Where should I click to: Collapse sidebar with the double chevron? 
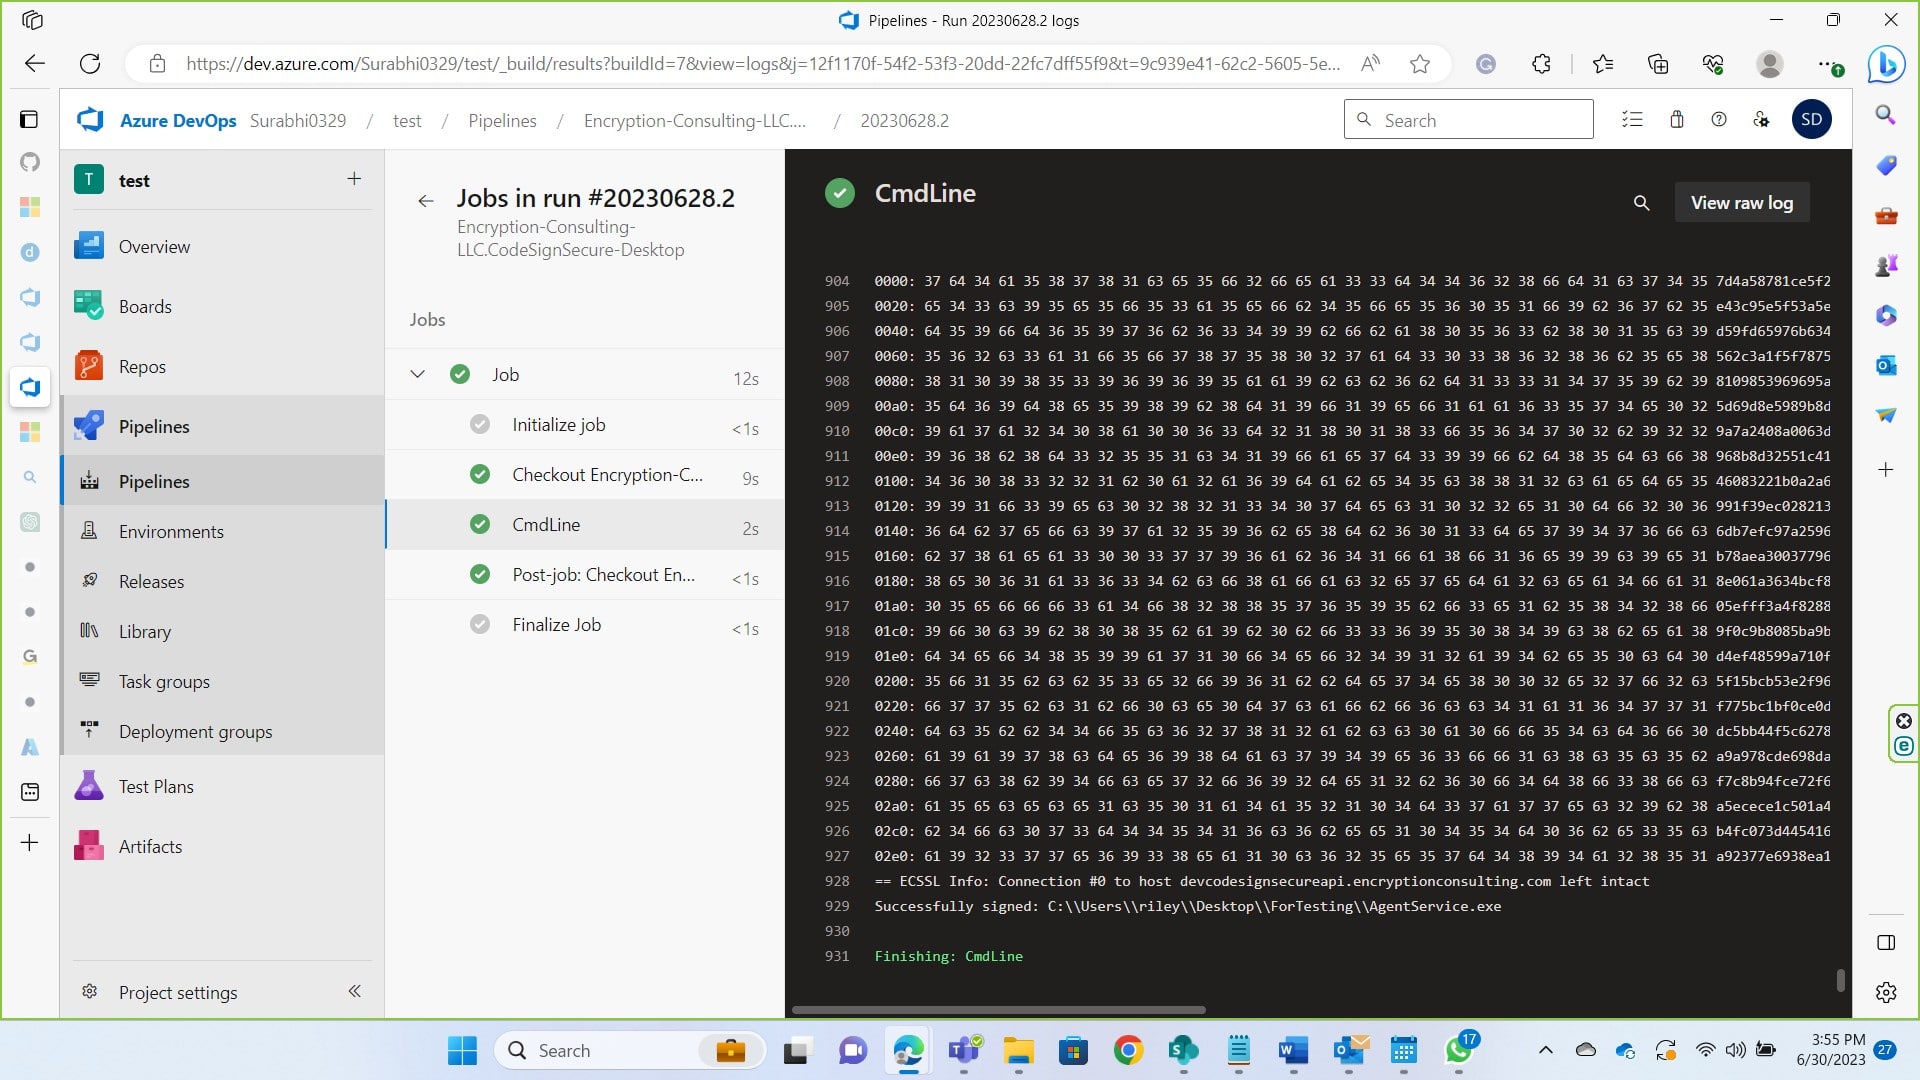point(354,991)
